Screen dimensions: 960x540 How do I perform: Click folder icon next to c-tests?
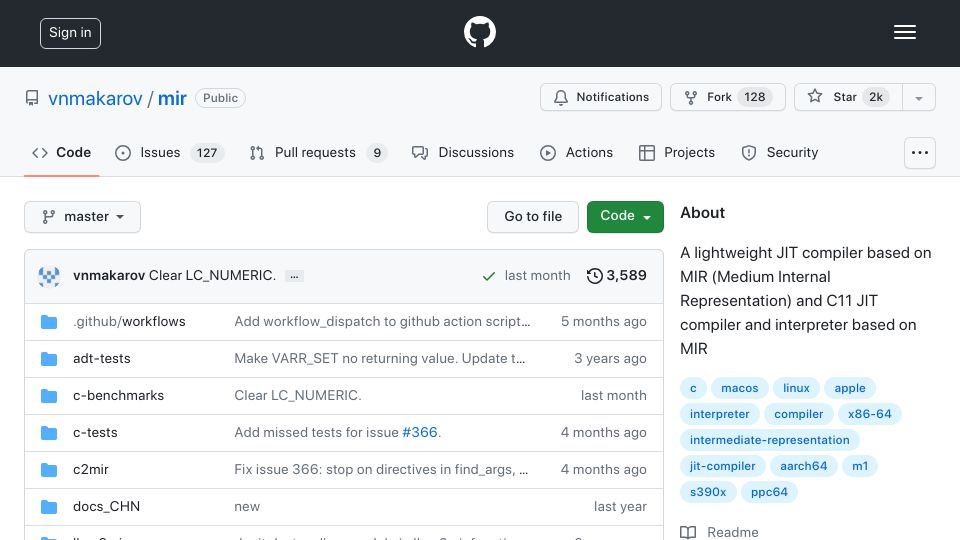[49, 433]
